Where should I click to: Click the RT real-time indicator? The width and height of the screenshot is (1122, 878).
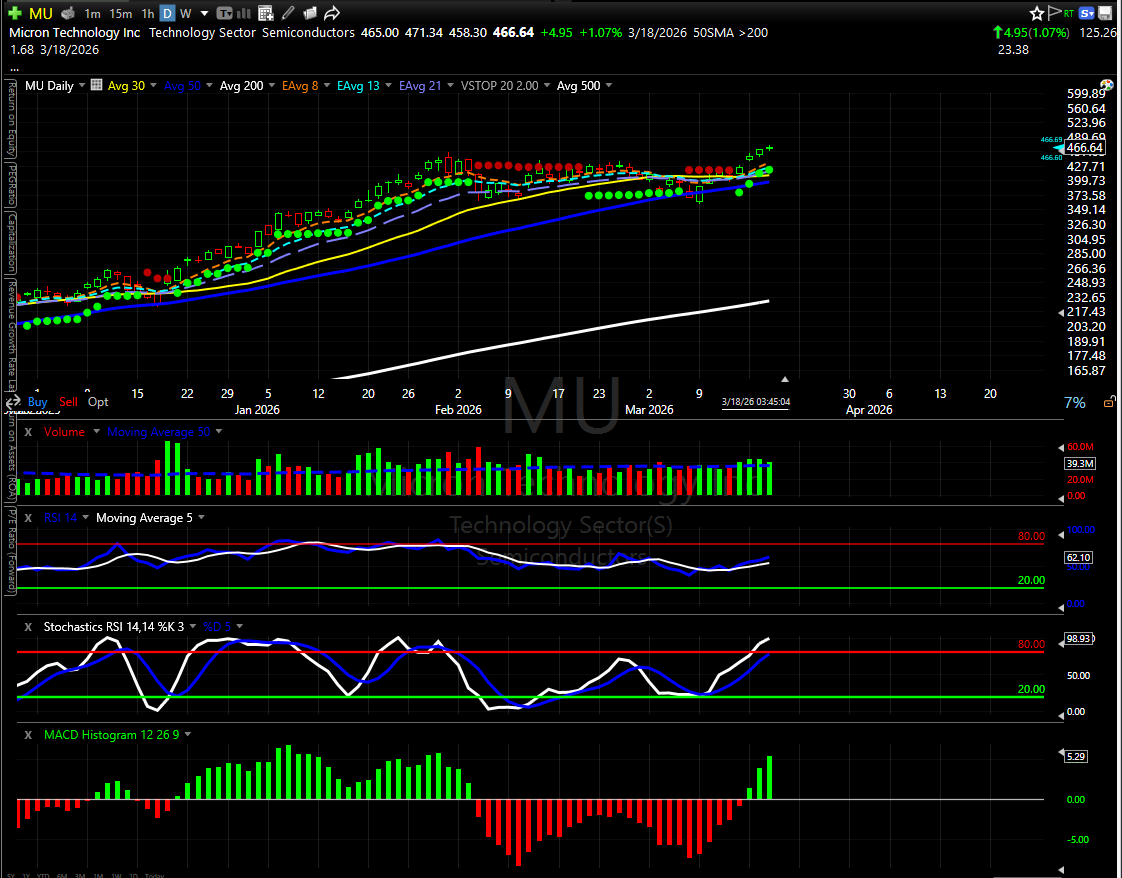tap(1069, 13)
